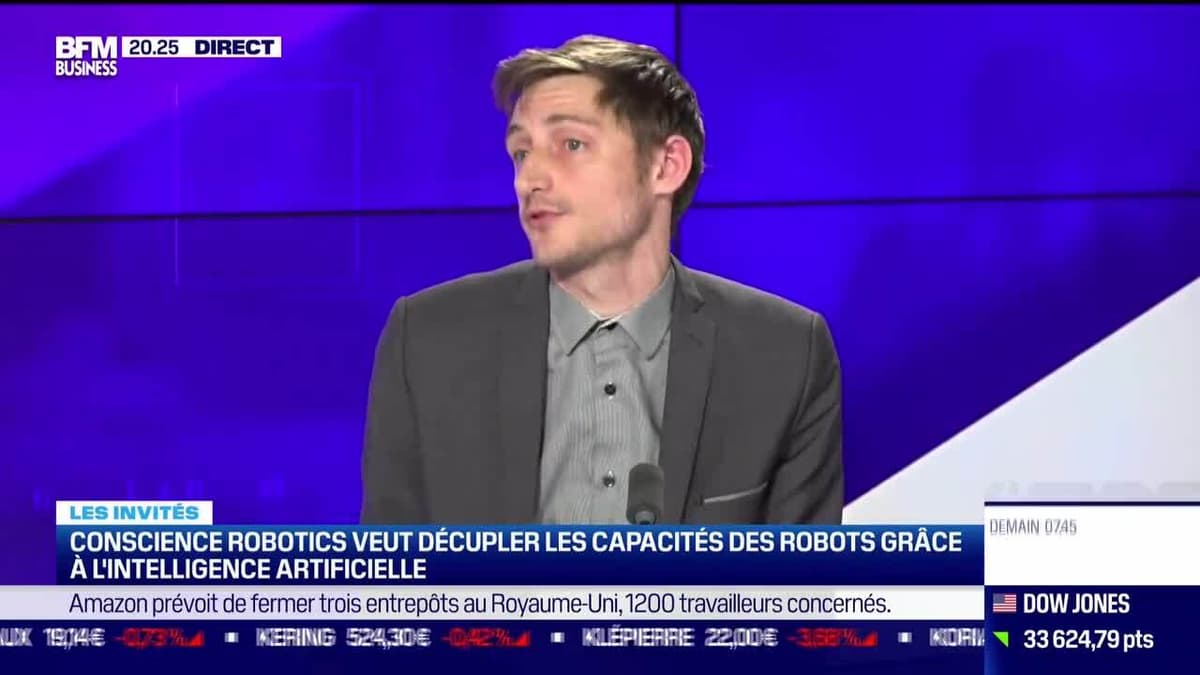The height and width of the screenshot is (675, 1200).
Task: Select the DOW JONES index label
Action: coord(1076,603)
